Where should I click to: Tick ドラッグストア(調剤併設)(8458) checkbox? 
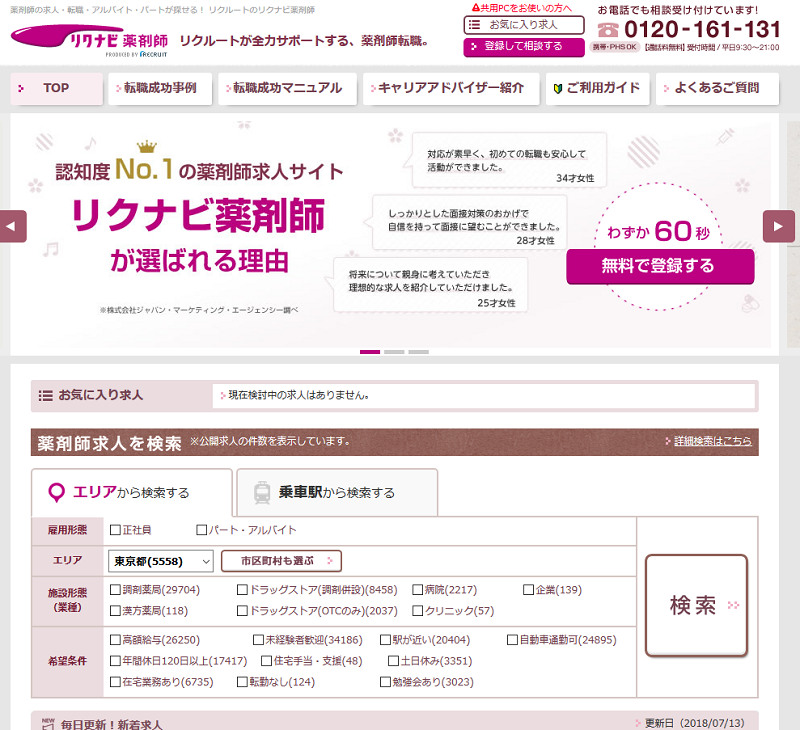242,590
